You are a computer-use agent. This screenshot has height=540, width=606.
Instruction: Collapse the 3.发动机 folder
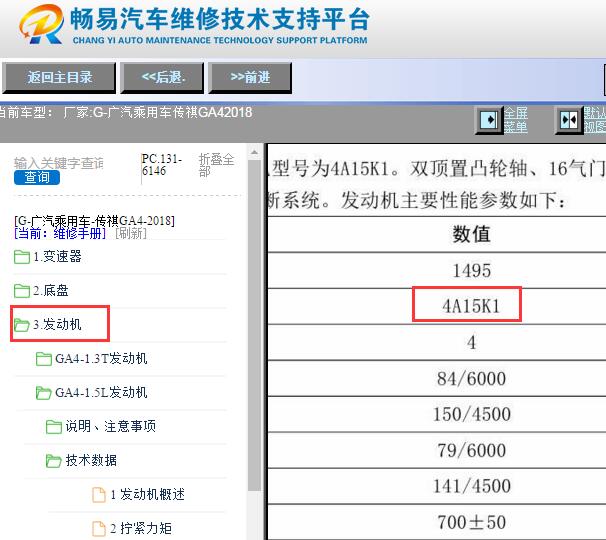[57, 324]
